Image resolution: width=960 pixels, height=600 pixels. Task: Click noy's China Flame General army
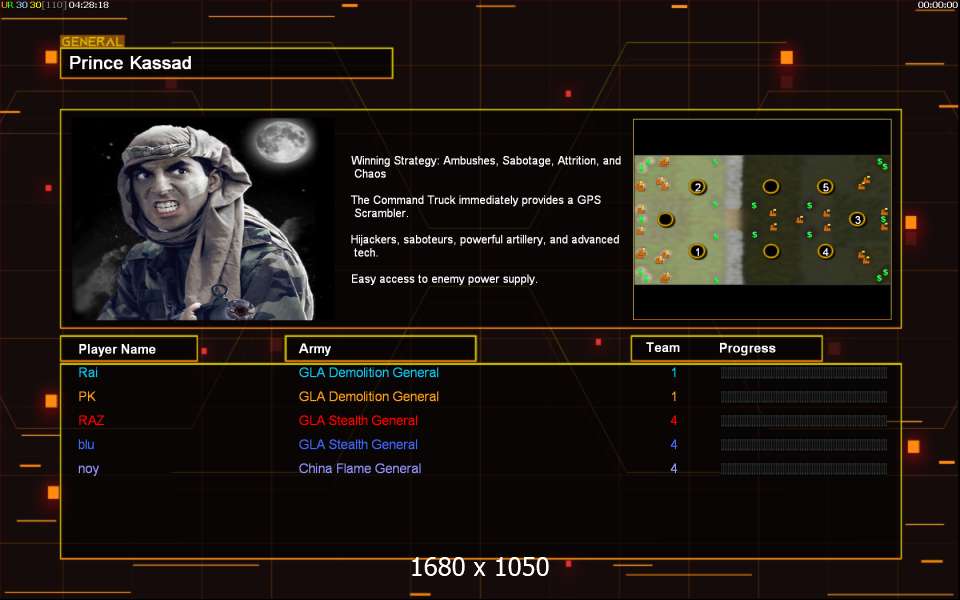pos(360,469)
